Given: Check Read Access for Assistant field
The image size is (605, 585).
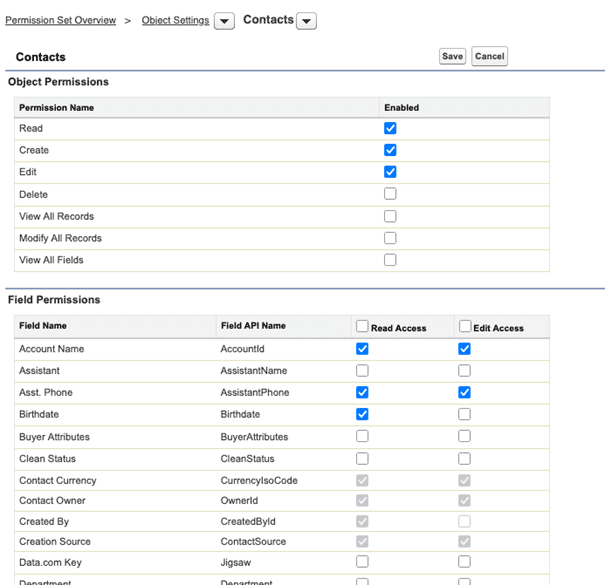Looking at the screenshot, I should 362,371.
